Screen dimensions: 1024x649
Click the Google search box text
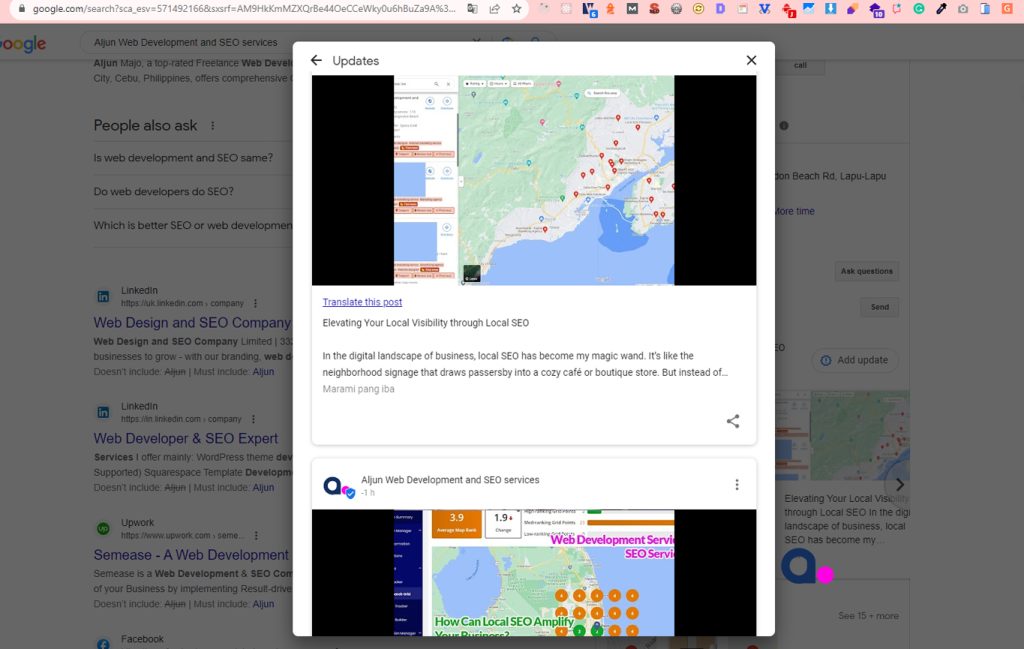point(185,42)
